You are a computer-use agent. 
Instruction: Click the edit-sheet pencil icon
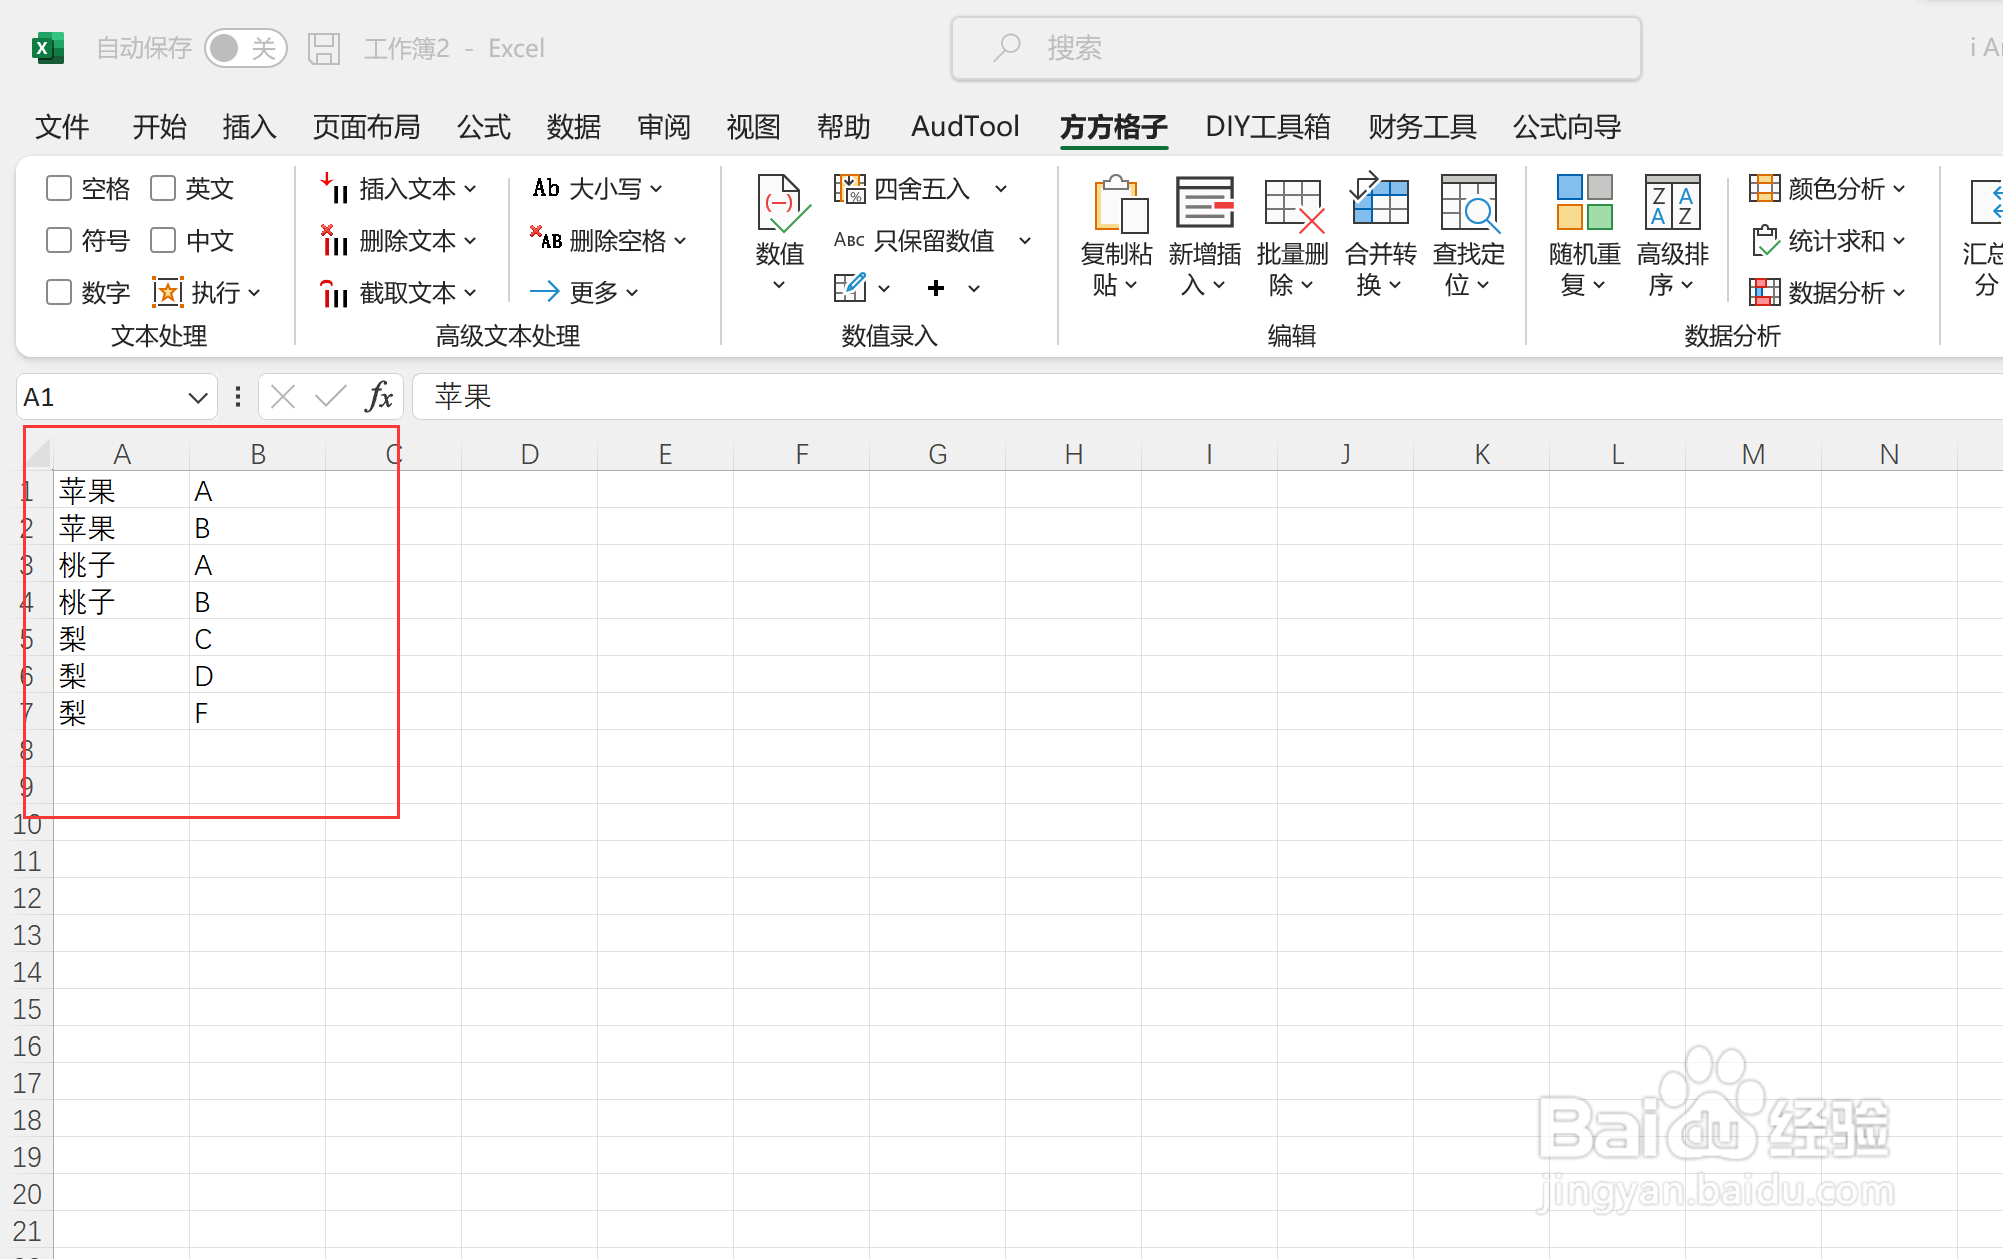(850, 288)
